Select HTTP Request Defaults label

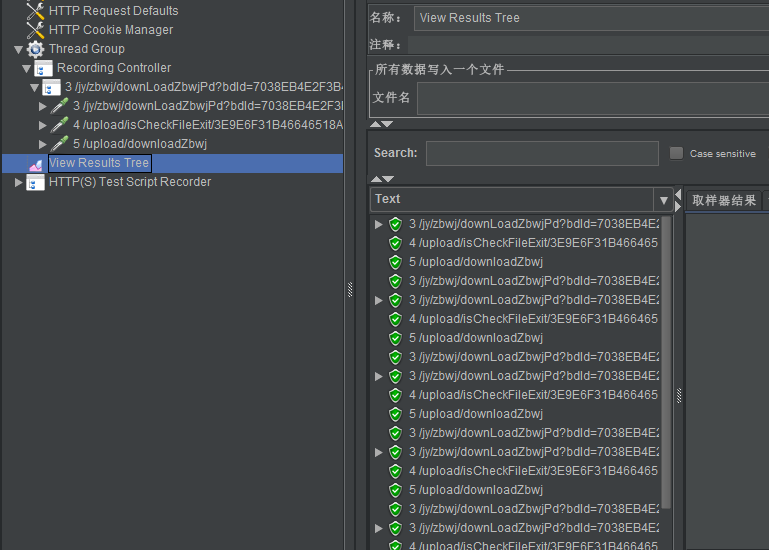tap(113, 11)
